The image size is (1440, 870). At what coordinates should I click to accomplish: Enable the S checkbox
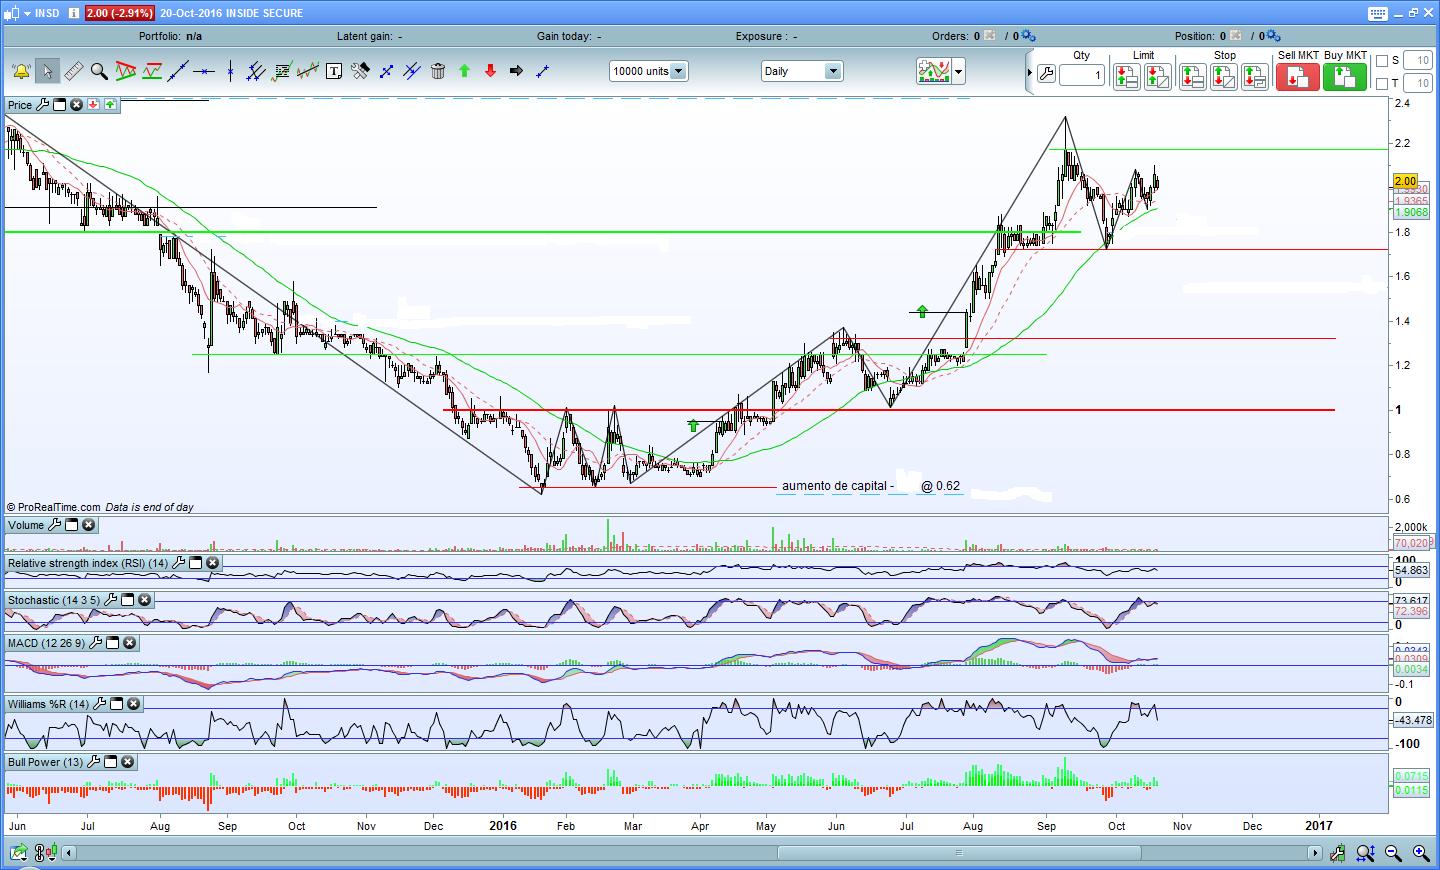1382,61
